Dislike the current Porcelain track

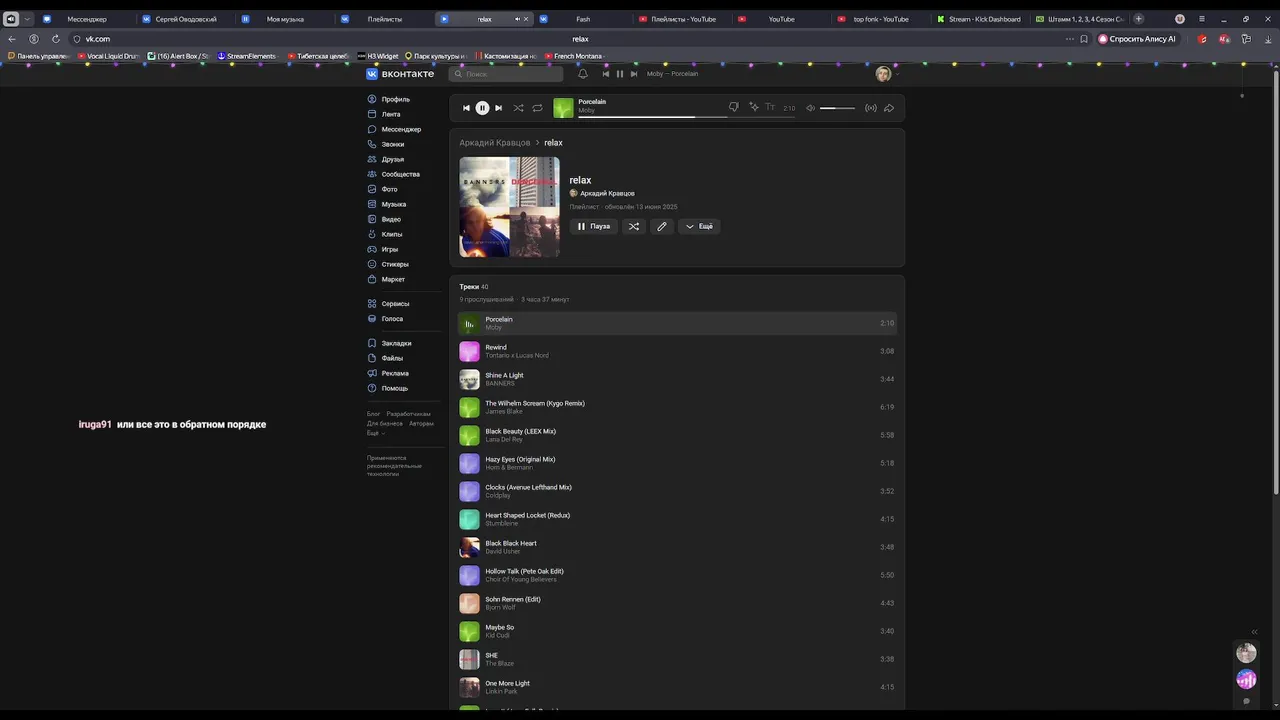click(734, 107)
